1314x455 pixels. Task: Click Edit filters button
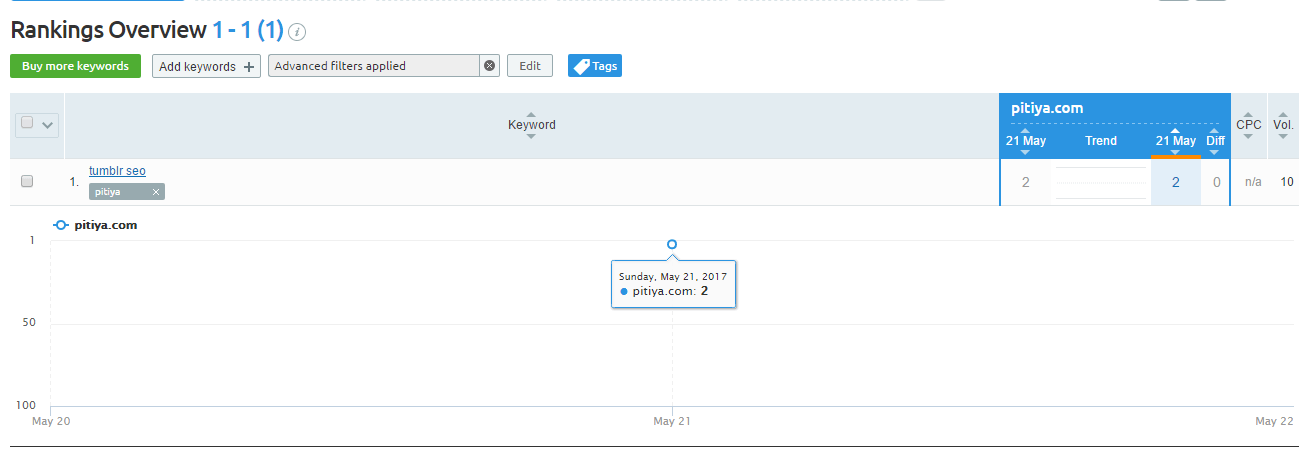(530, 66)
